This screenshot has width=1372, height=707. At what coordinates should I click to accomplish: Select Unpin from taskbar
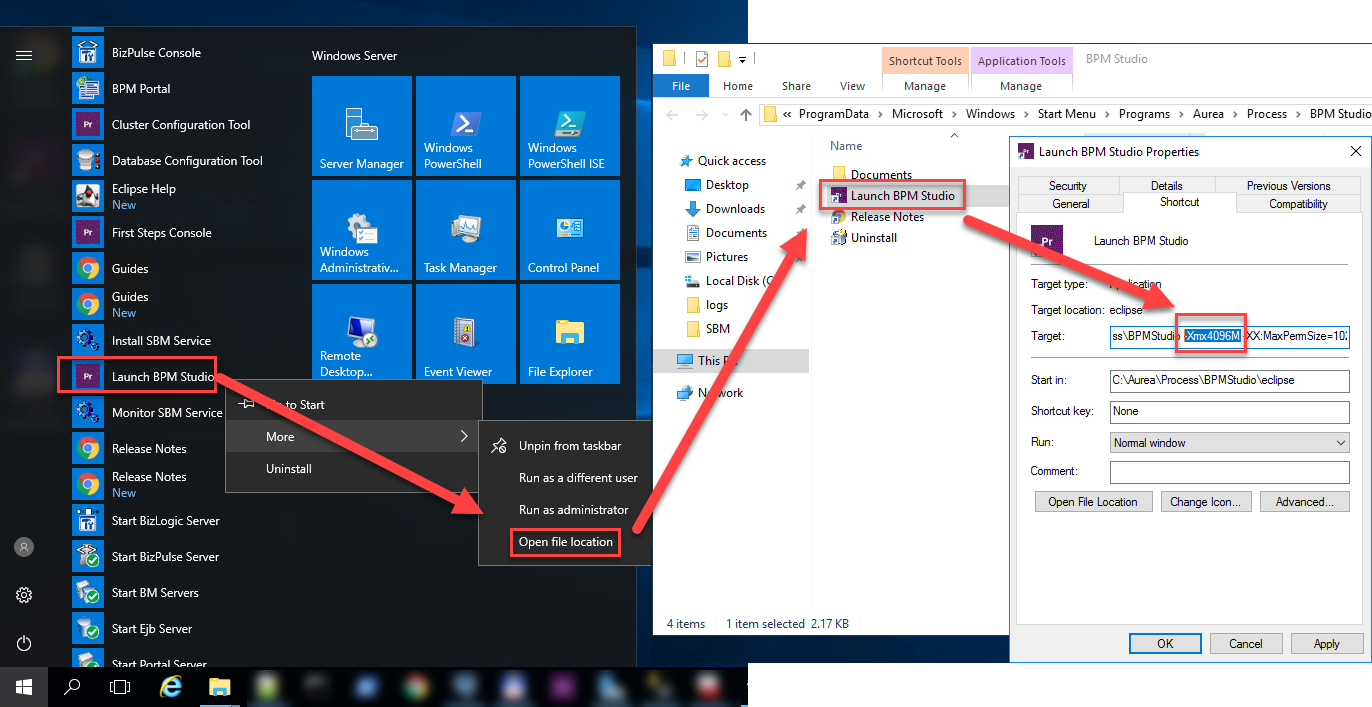point(565,446)
